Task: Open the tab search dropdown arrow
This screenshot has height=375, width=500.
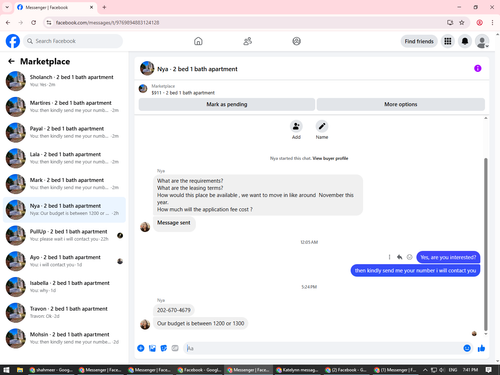Action: click(7, 7)
